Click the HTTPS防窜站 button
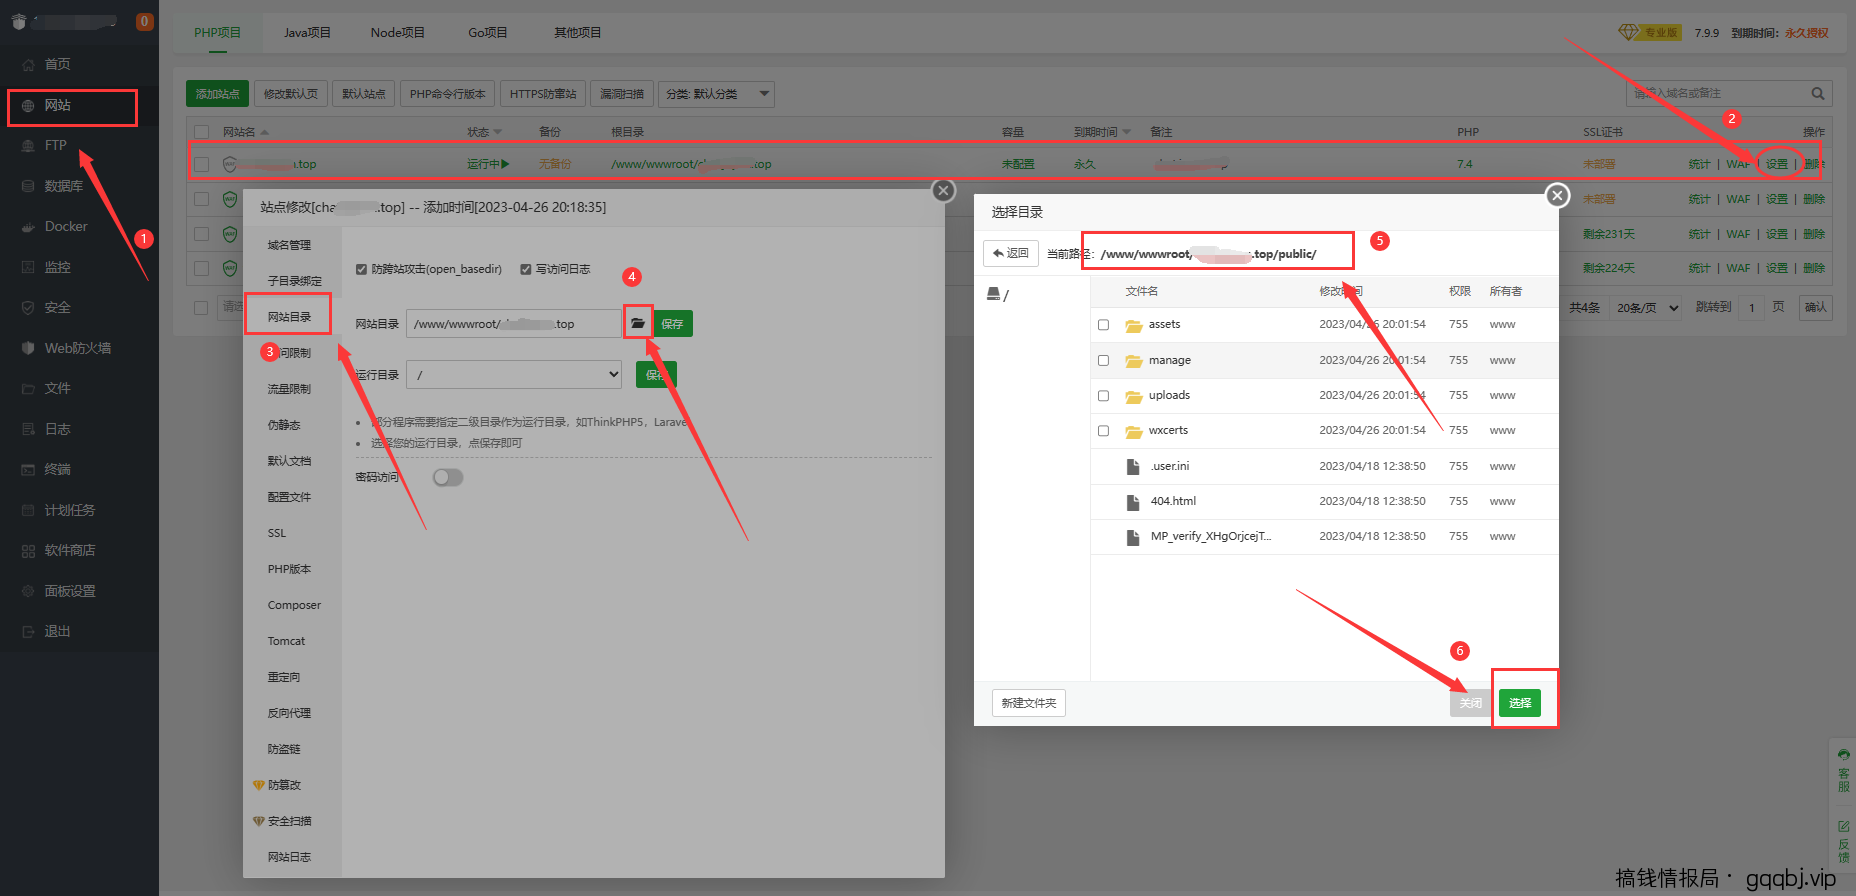The image size is (1856, 896). 543,94
